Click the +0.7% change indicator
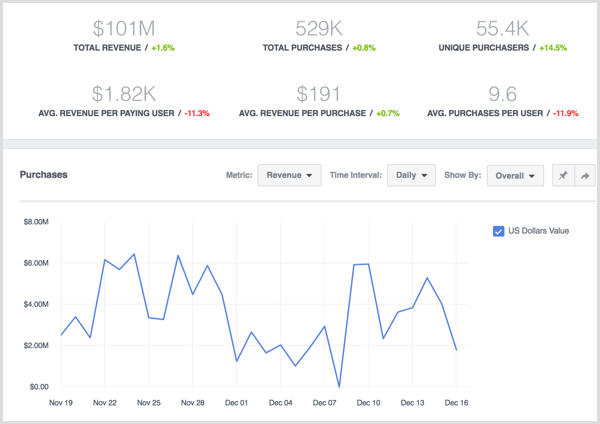 388,113
